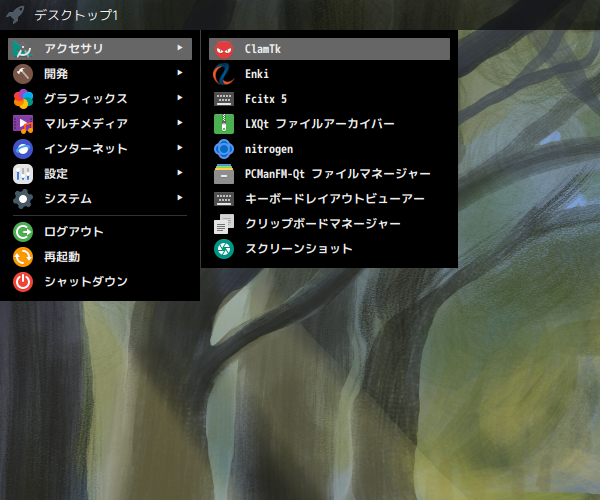Click the インターネット globe icon

tap(23, 149)
